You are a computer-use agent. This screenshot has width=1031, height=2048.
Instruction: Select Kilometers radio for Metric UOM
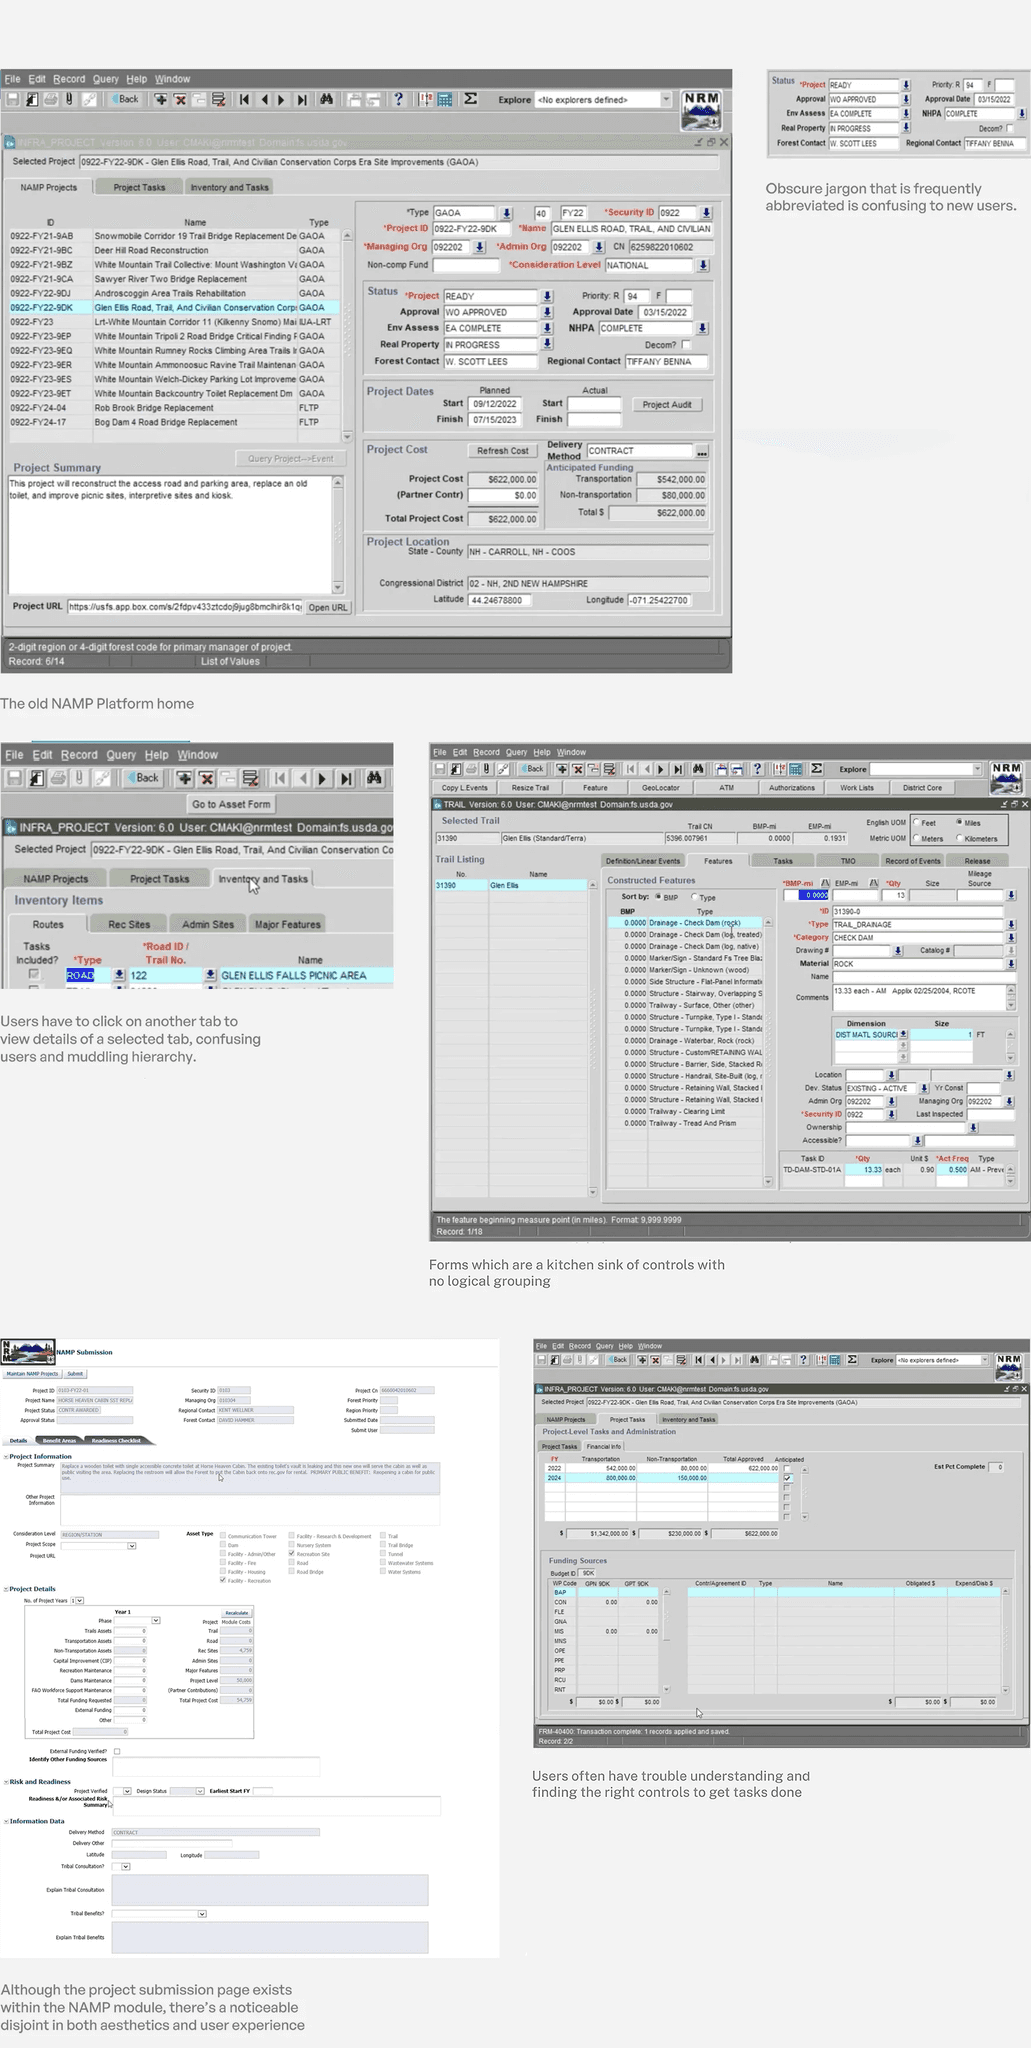click(x=961, y=838)
